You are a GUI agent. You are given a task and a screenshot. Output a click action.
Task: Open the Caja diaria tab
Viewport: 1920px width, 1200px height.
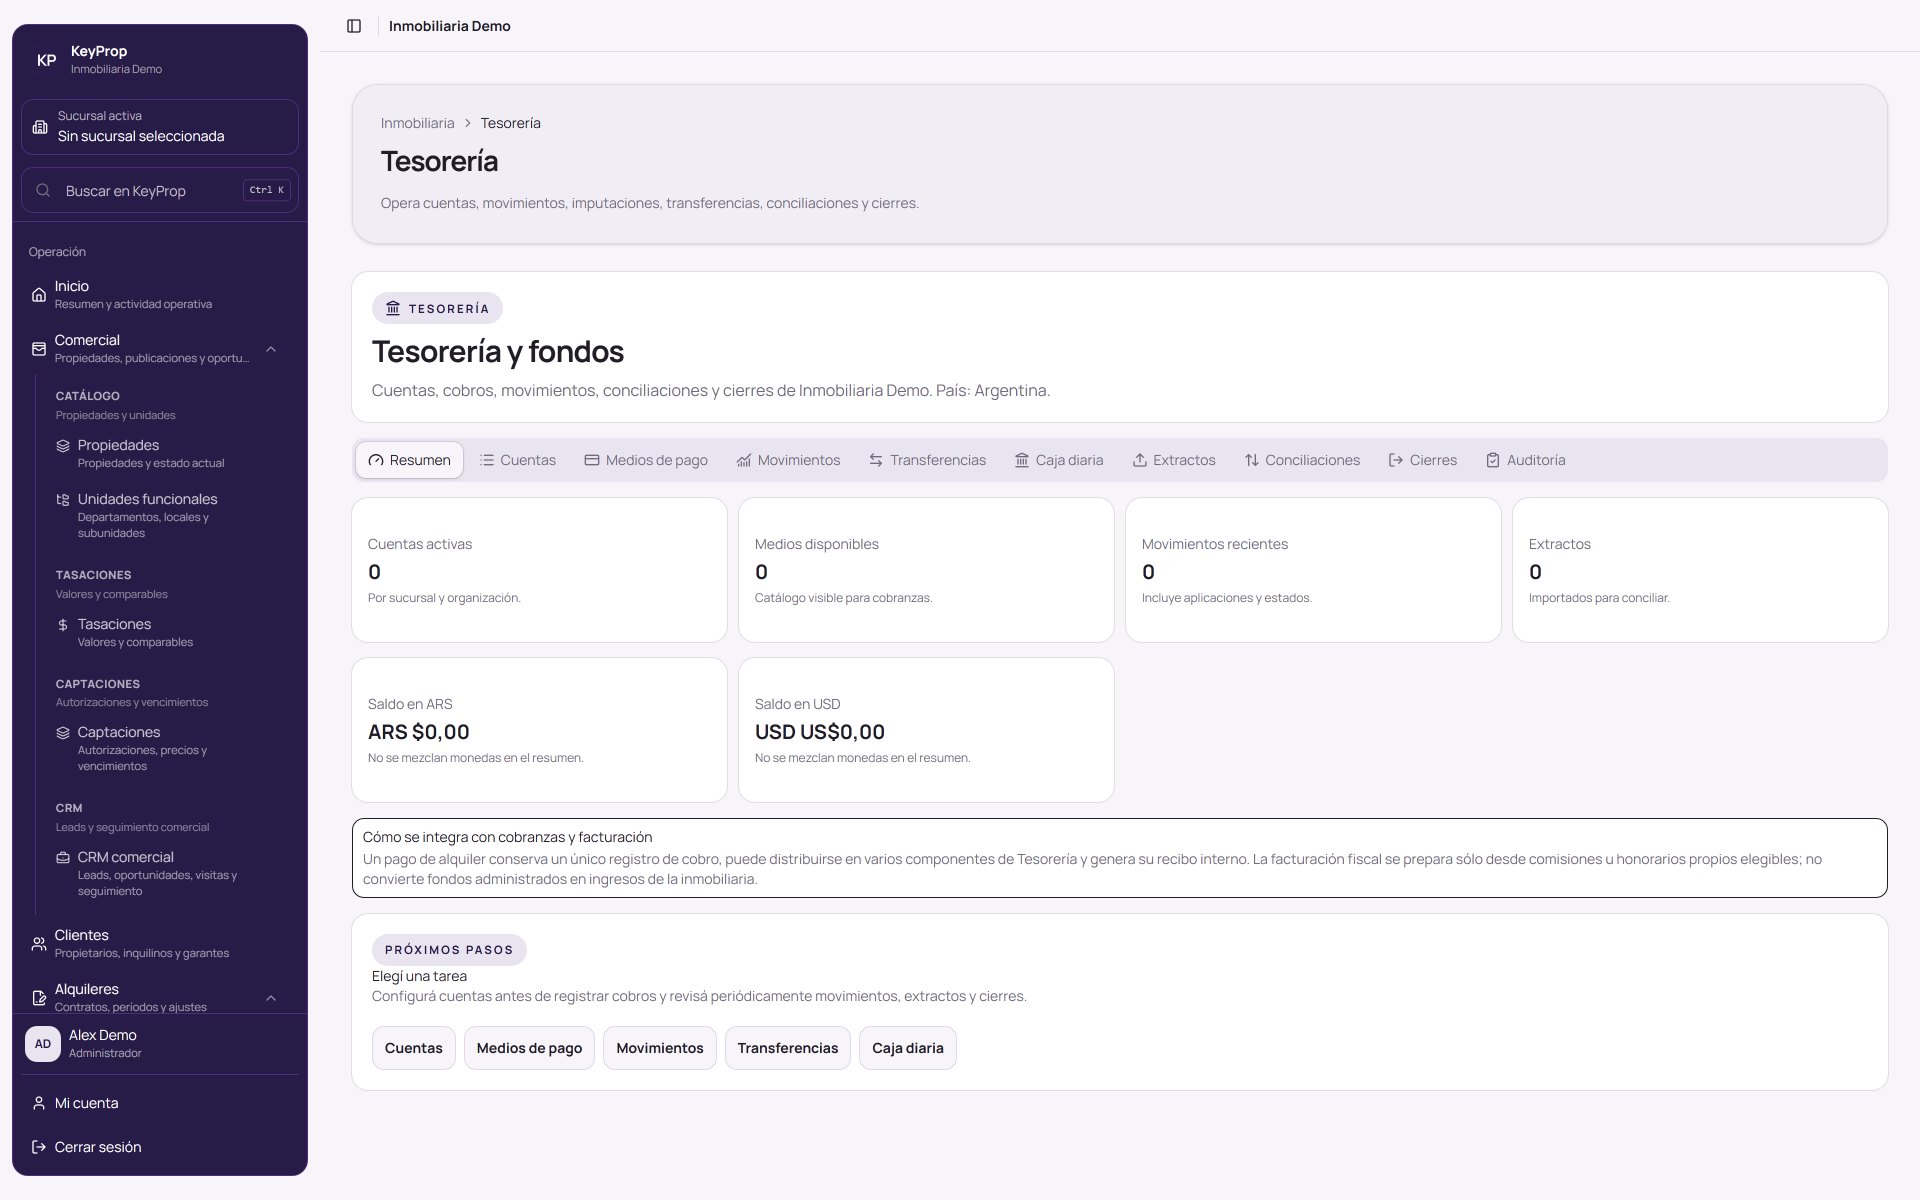pyautogui.click(x=1059, y=460)
